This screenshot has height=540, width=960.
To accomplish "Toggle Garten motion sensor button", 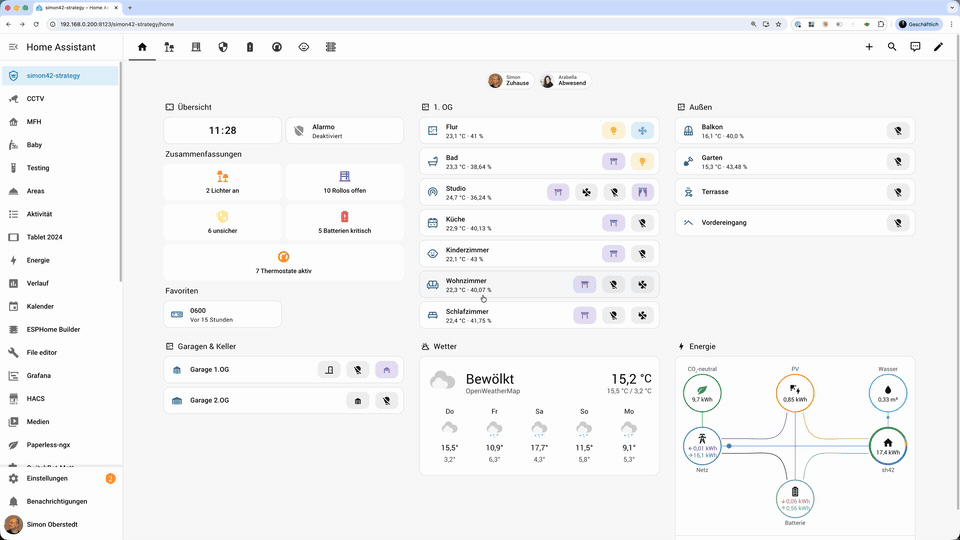I will click(898, 162).
